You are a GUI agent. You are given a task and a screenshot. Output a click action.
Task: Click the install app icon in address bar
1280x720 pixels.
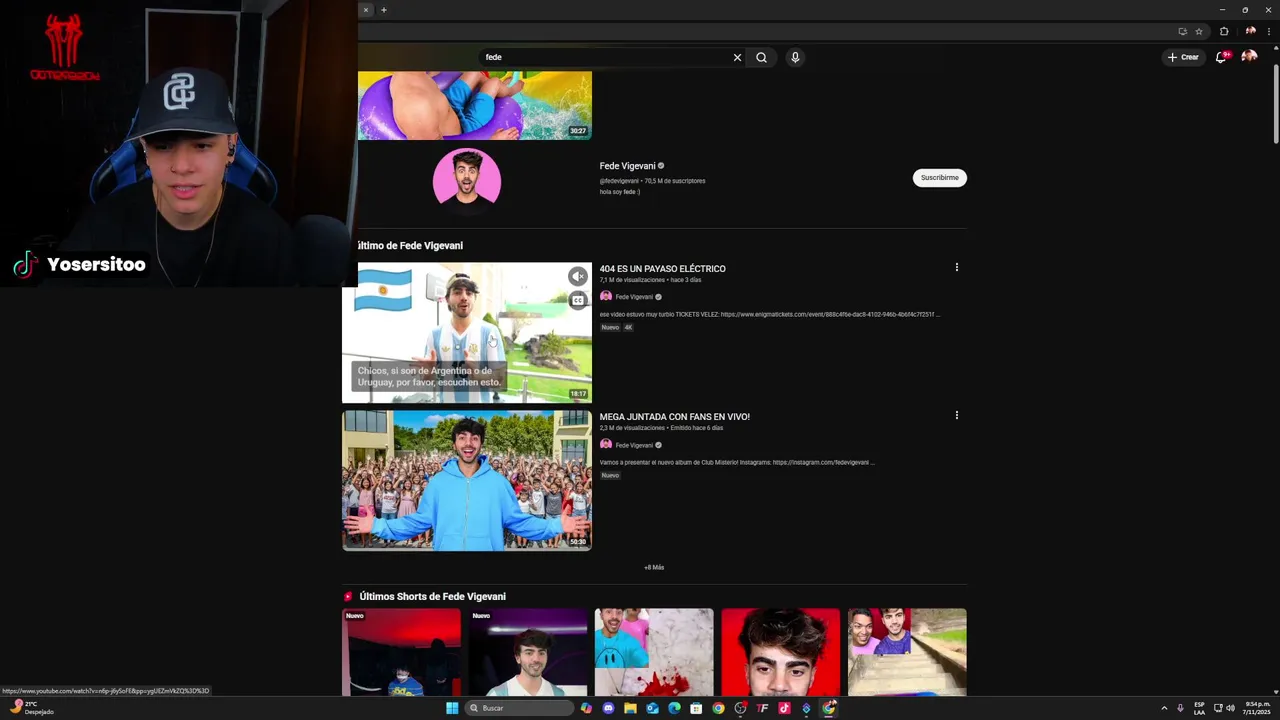(1182, 31)
